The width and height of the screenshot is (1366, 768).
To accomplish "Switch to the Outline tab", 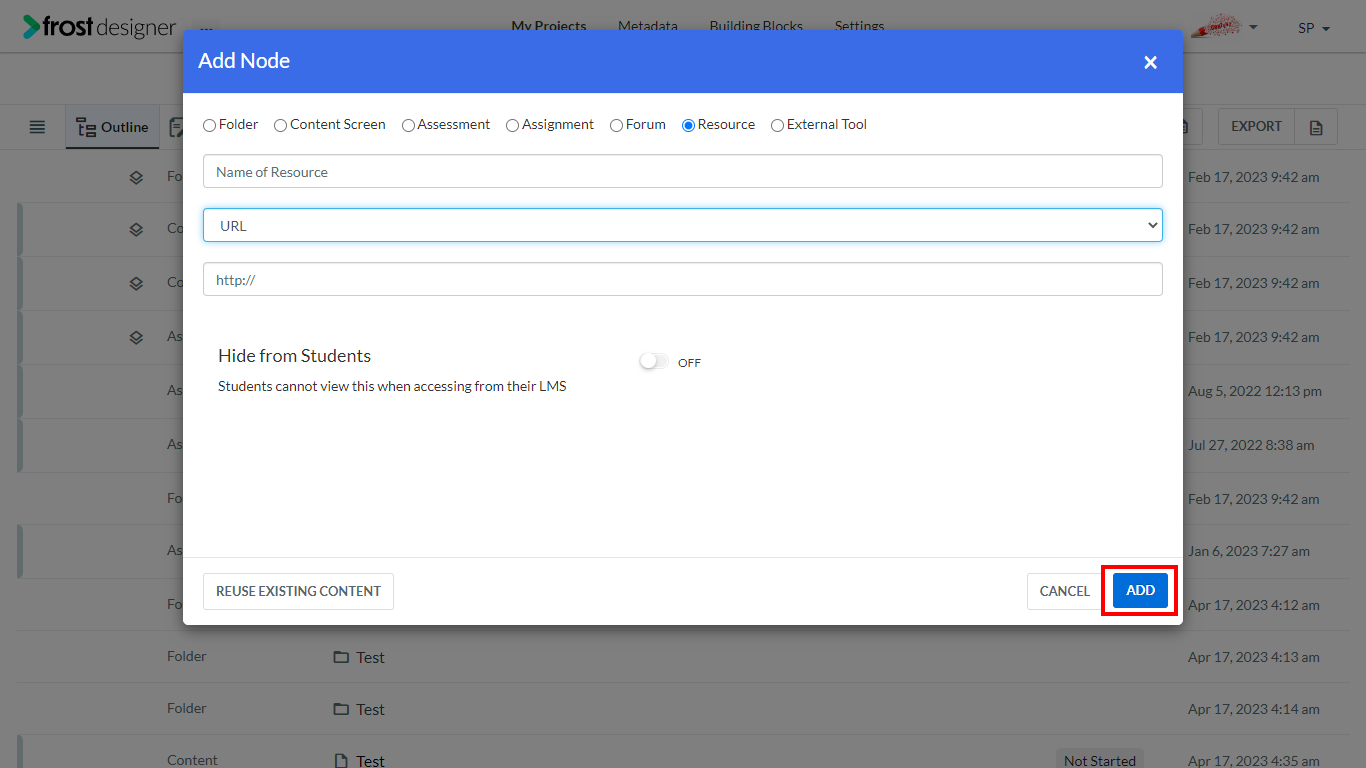I will click(112, 127).
